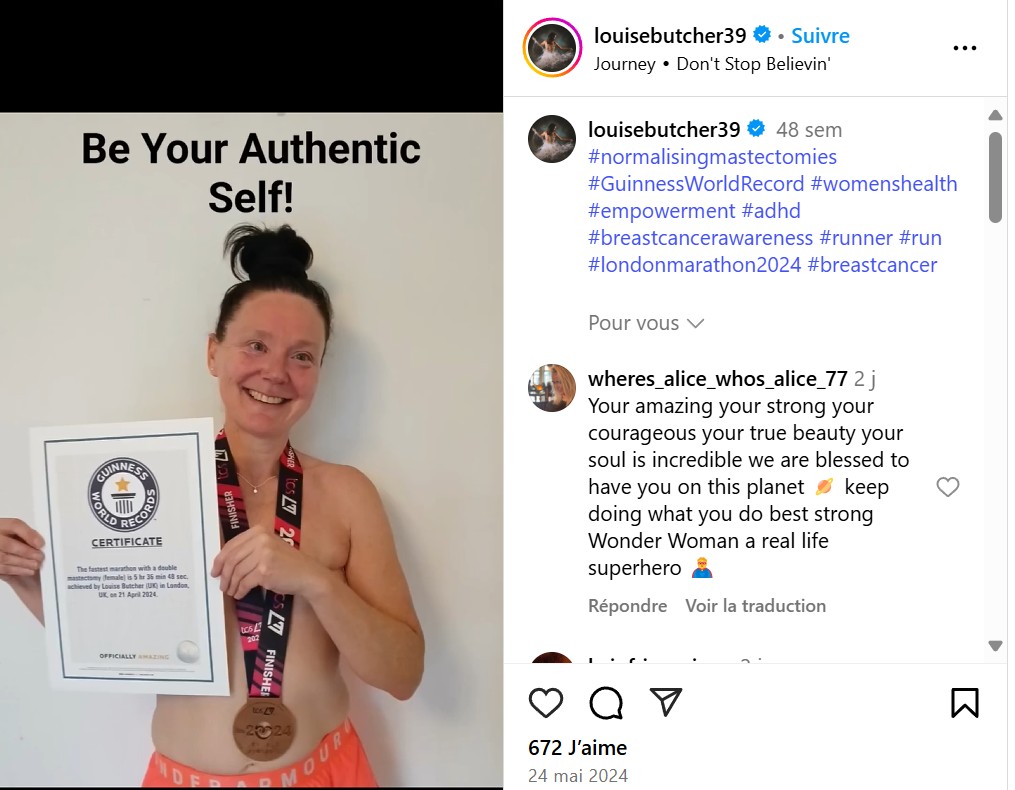Open comments with the speech bubble icon

click(x=606, y=703)
